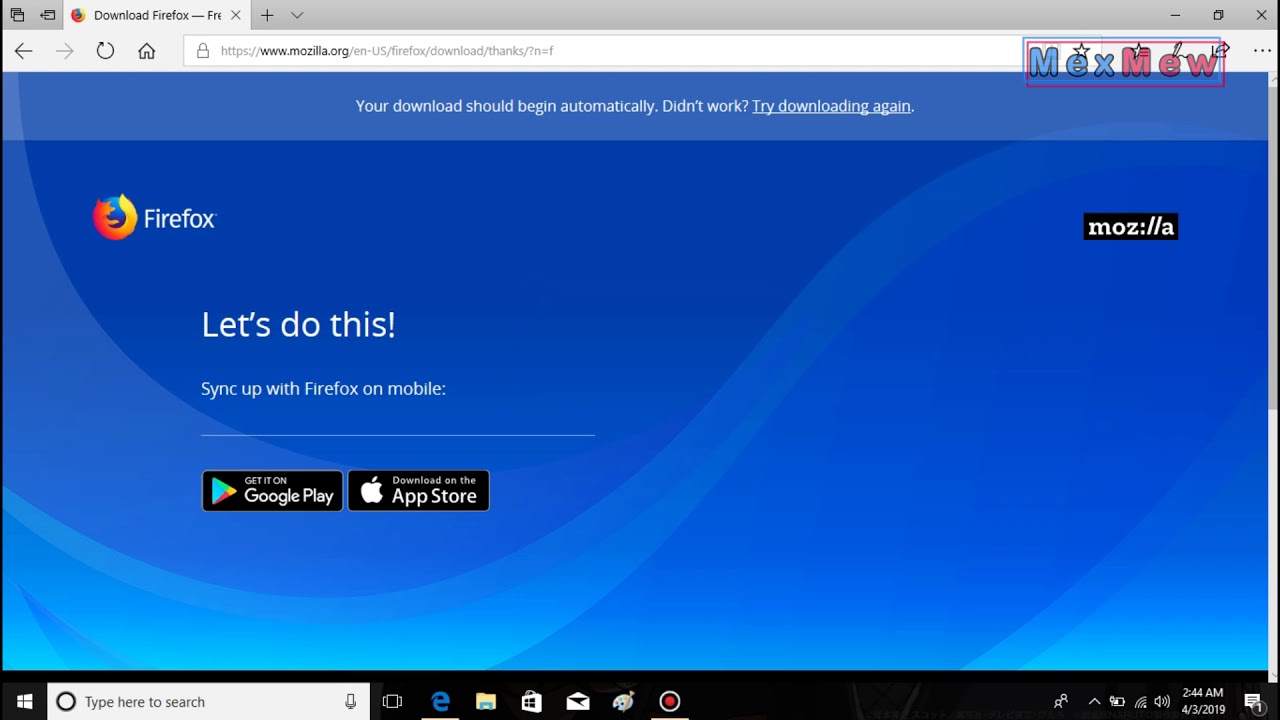Image resolution: width=1280 pixels, height=720 pixels.
Task: Open the Windows Start menu
Action: click(24, 702)
